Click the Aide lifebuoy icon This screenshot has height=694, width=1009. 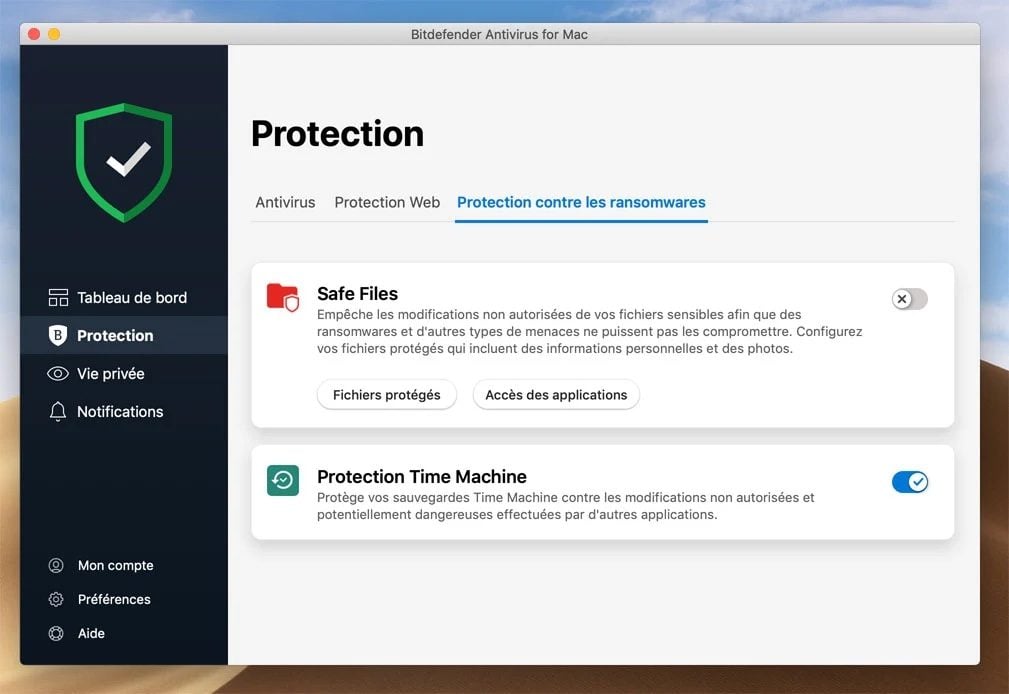point(56,633)
